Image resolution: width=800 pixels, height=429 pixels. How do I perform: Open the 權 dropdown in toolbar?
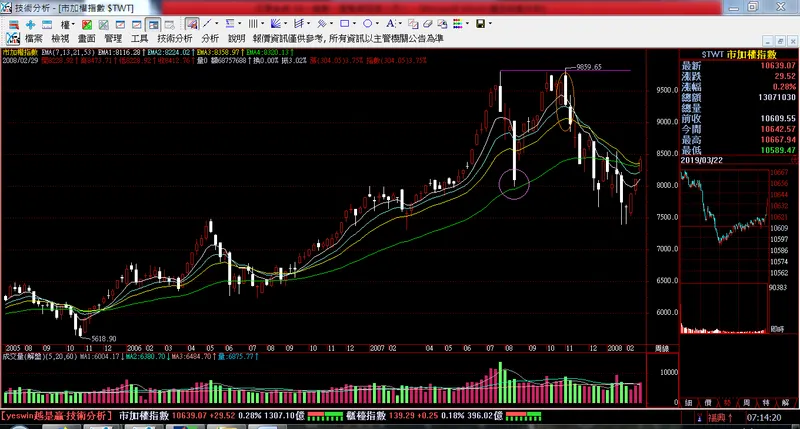pos(67,24)
